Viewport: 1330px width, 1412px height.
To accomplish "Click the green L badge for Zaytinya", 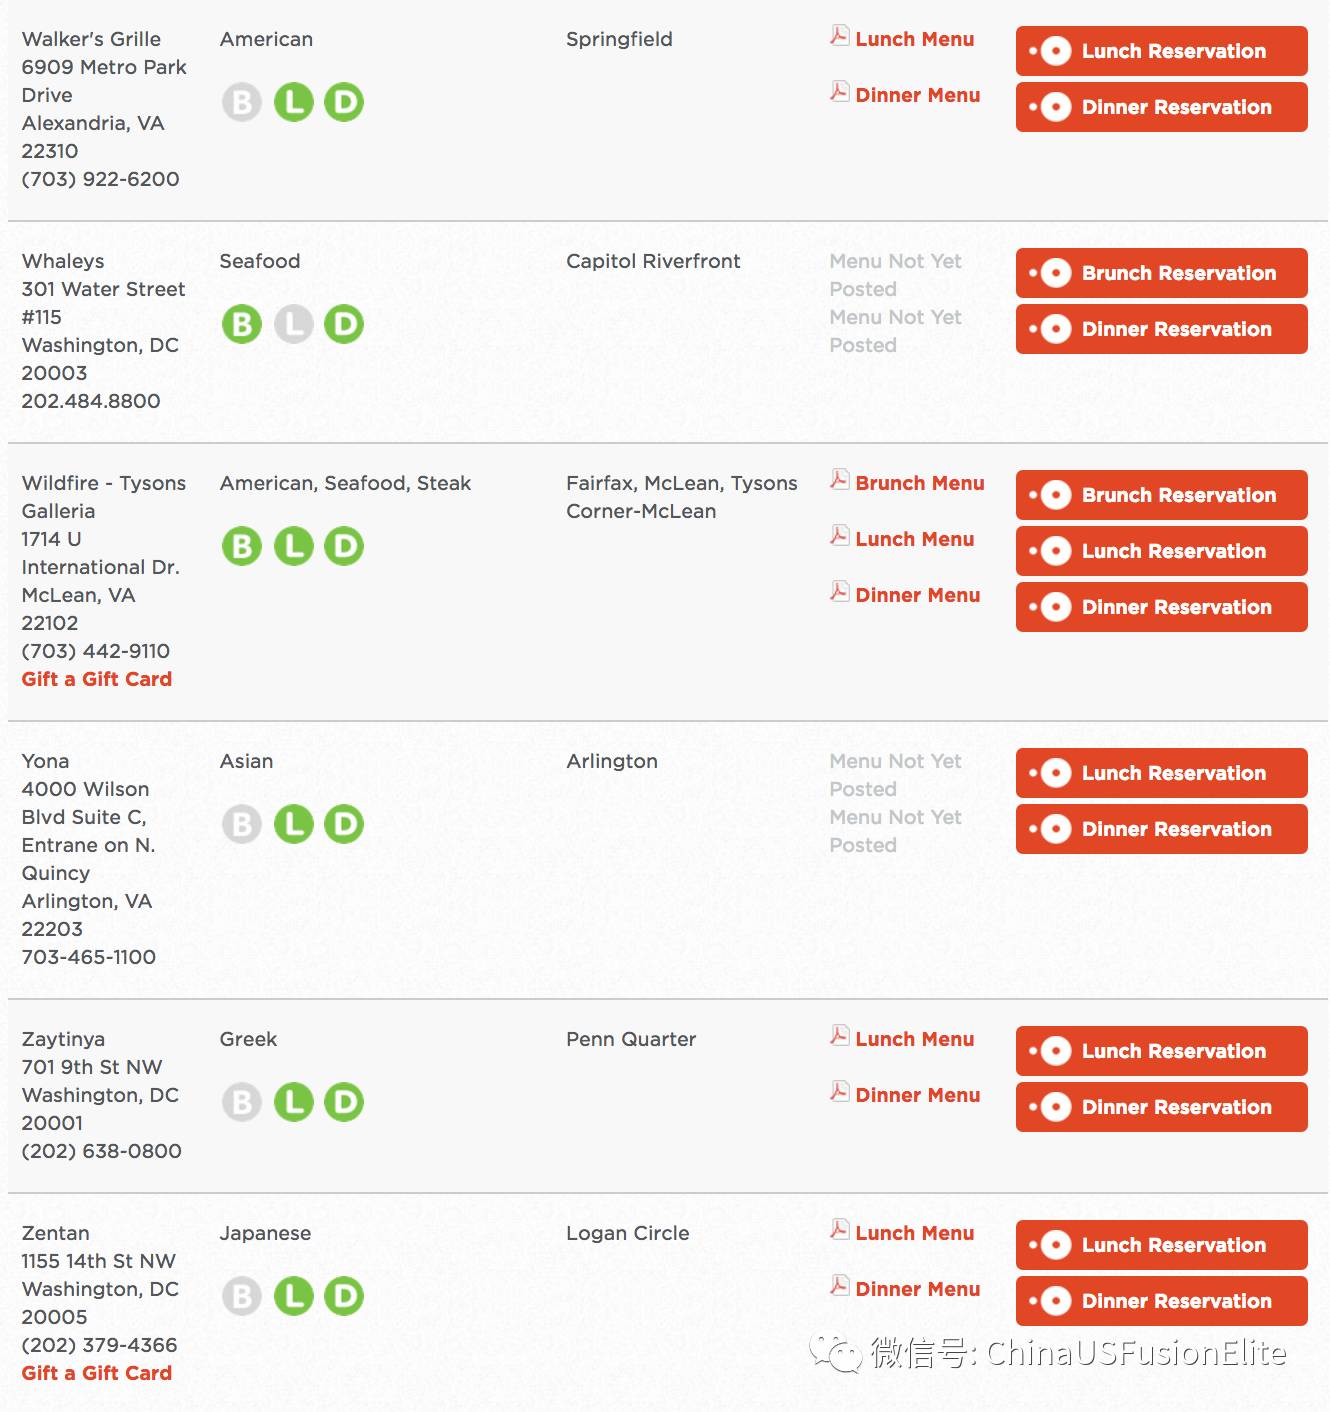I will pyautogui.click(x=293, y=1102).
